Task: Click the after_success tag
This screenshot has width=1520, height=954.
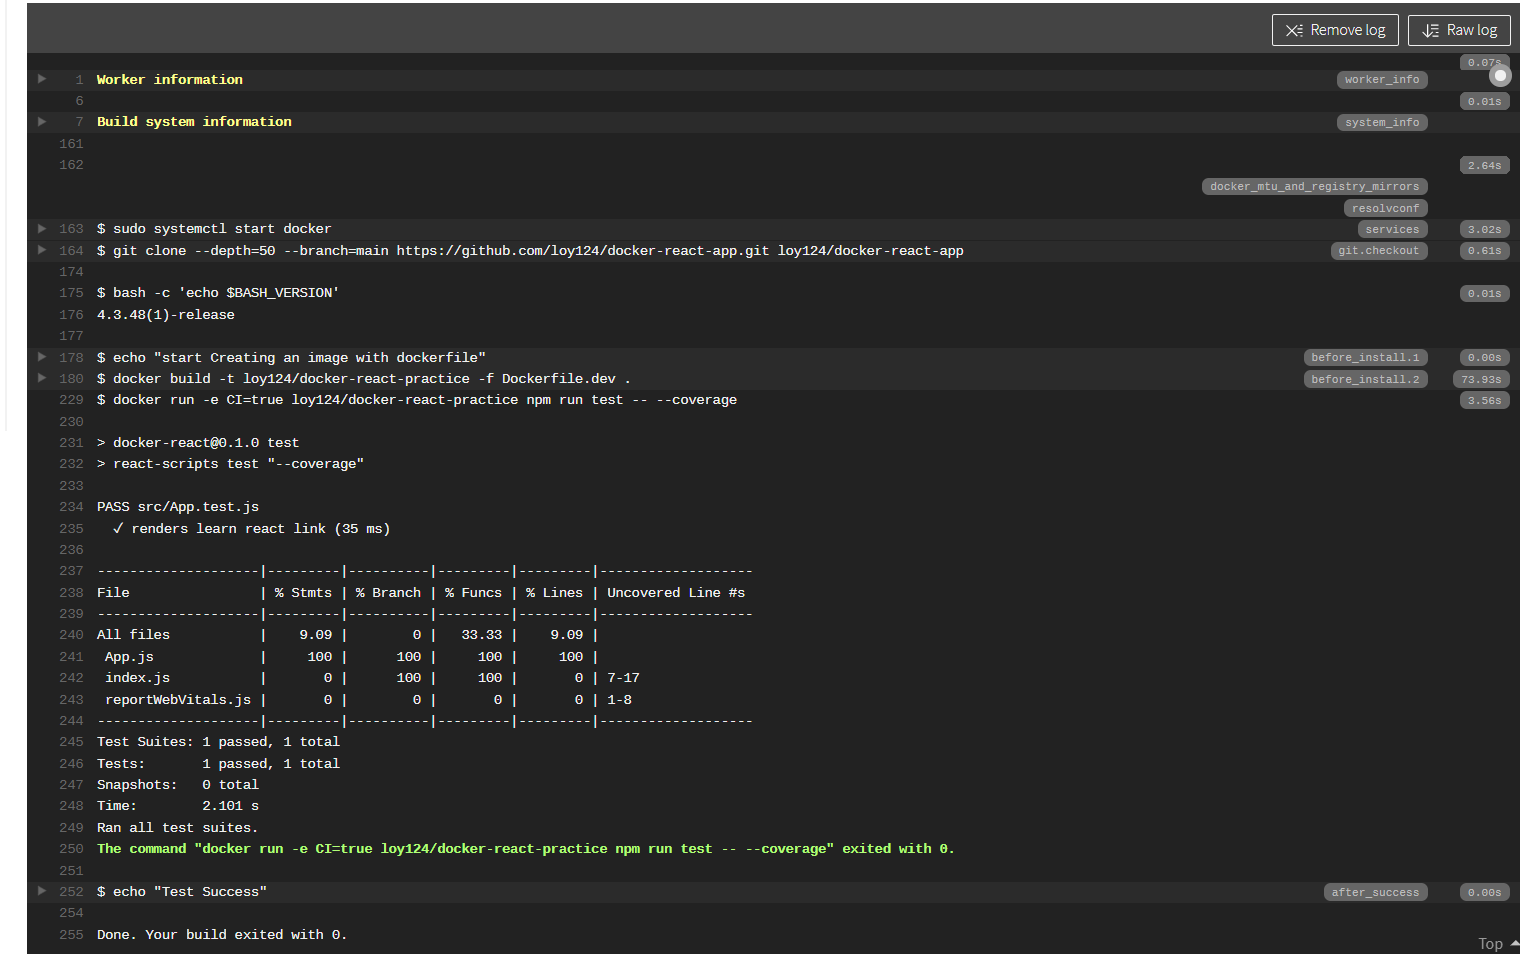Action: click(x=1375, y=892)
